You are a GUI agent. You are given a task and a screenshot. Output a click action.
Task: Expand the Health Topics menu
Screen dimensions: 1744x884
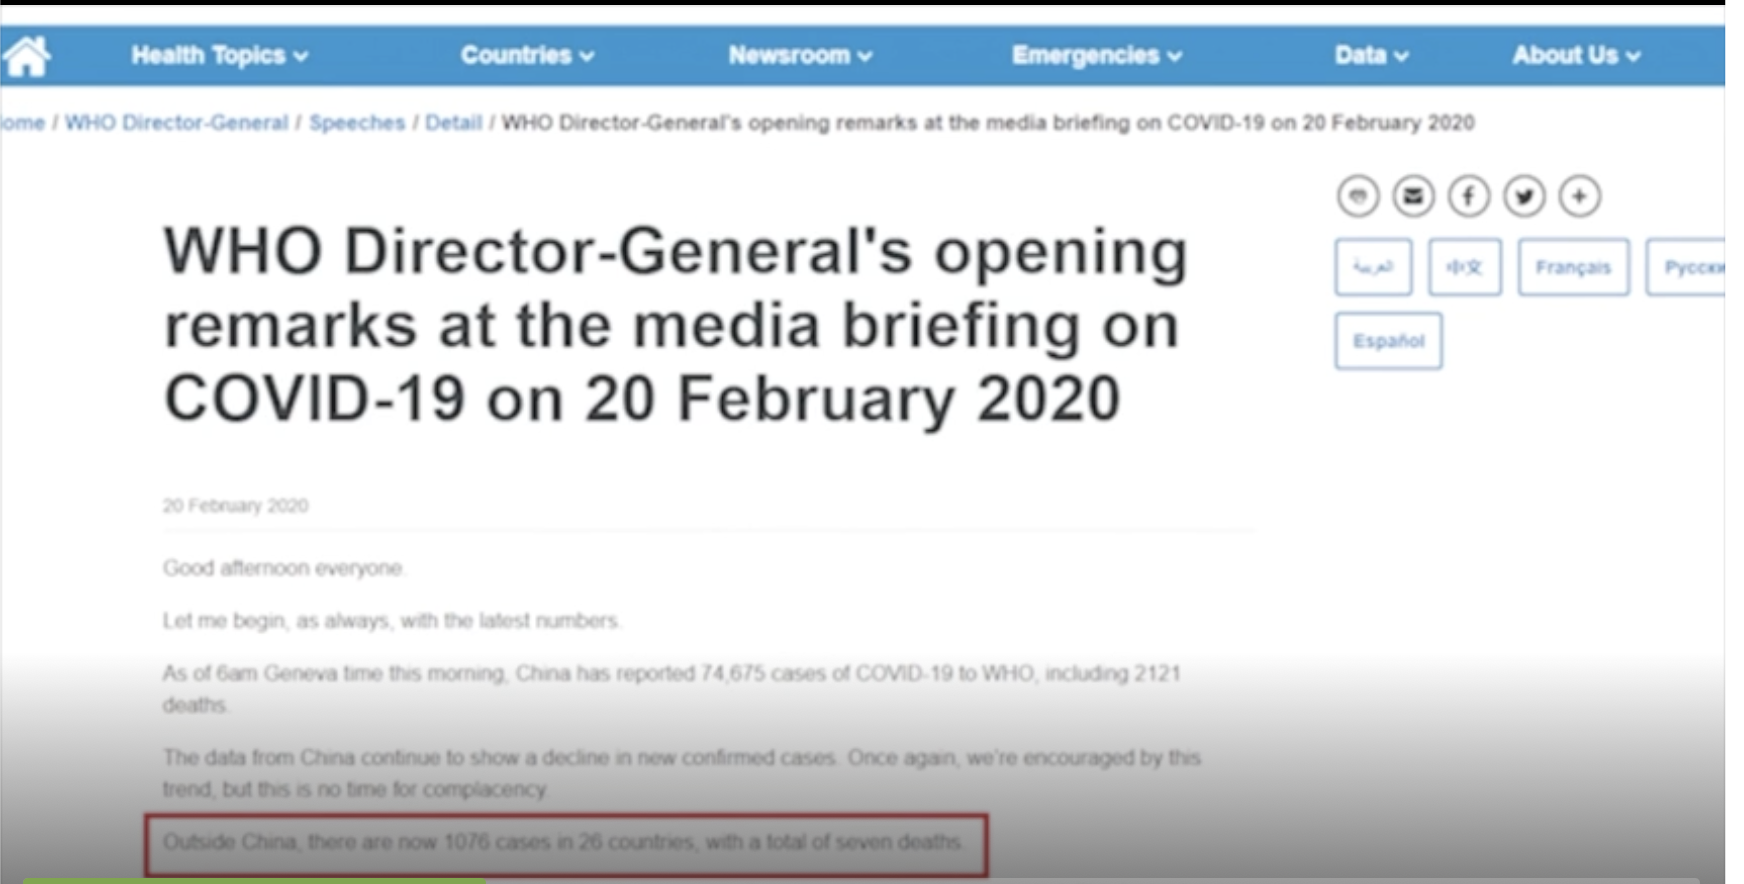tap(220, 56)
